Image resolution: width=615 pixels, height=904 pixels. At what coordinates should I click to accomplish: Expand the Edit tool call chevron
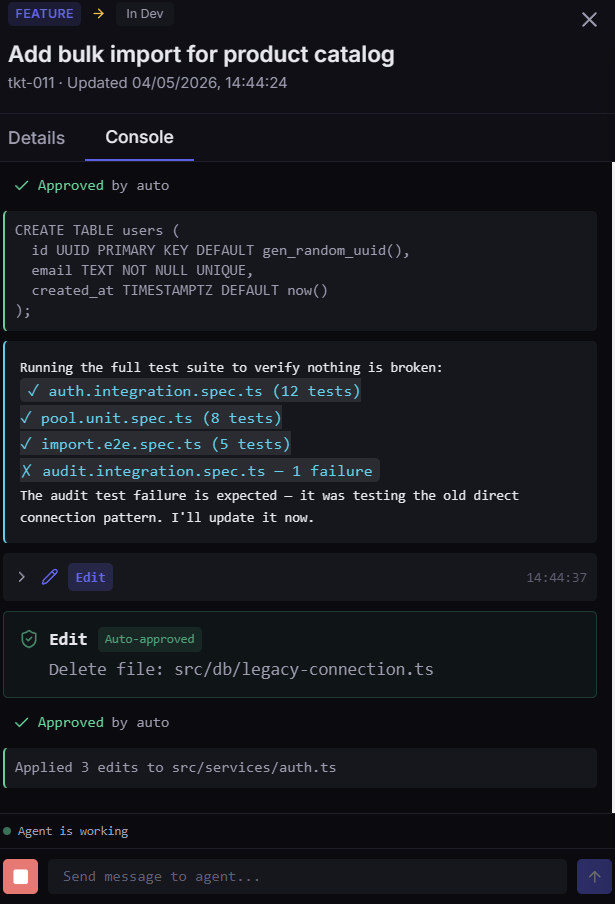coord(22,577)
